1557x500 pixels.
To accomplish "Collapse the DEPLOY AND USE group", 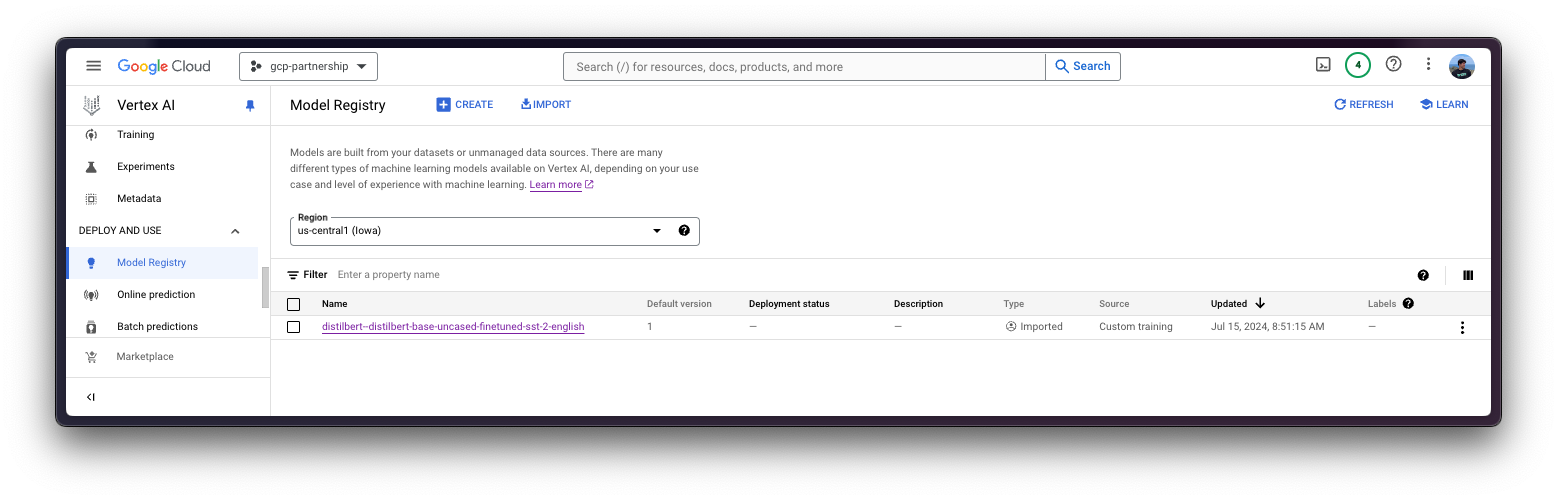I will [x=235, y=231].
